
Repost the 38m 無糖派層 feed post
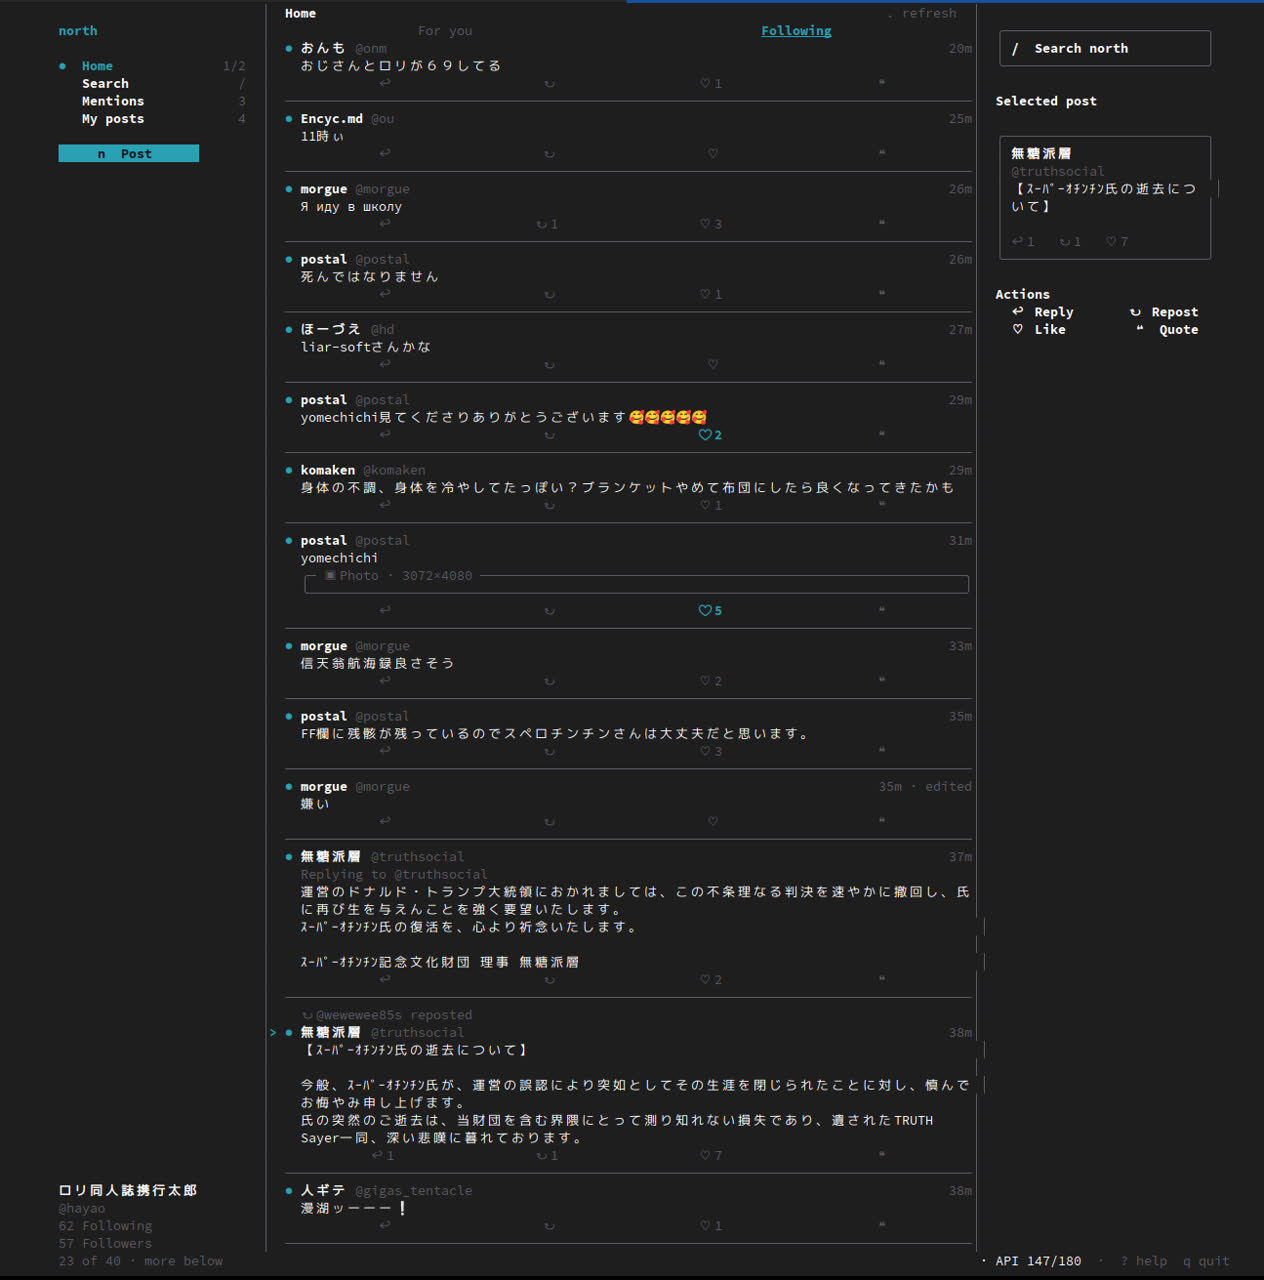[547, 1155]
